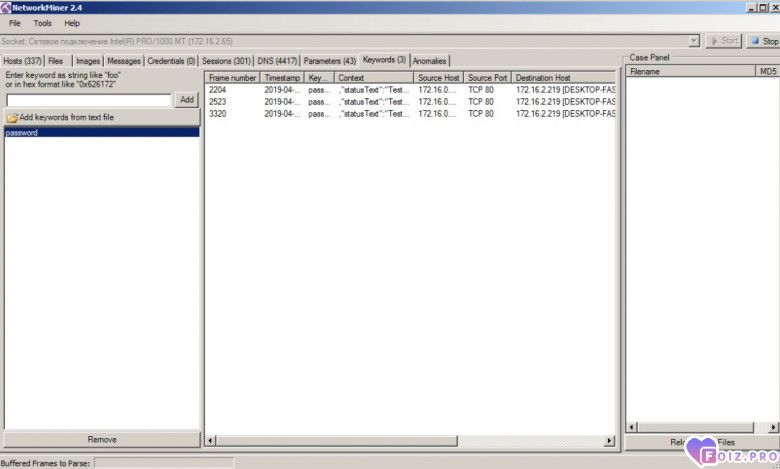Click the NetworkMiner app icon in title bar
780x469 pixels.
pyautogui.click(x=7, y=7)
